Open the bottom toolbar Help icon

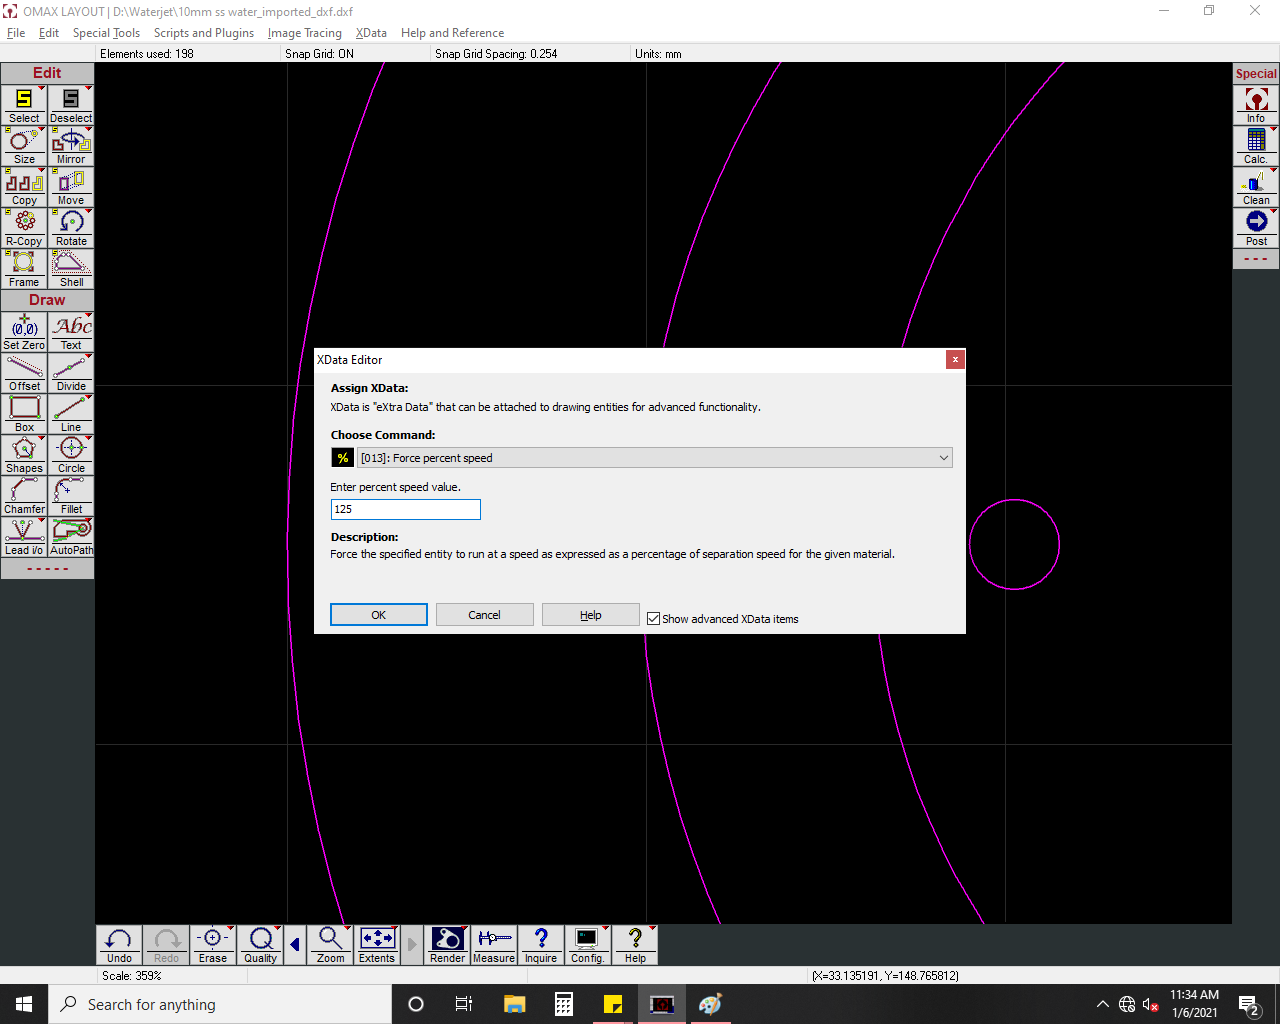pos(635,945)
